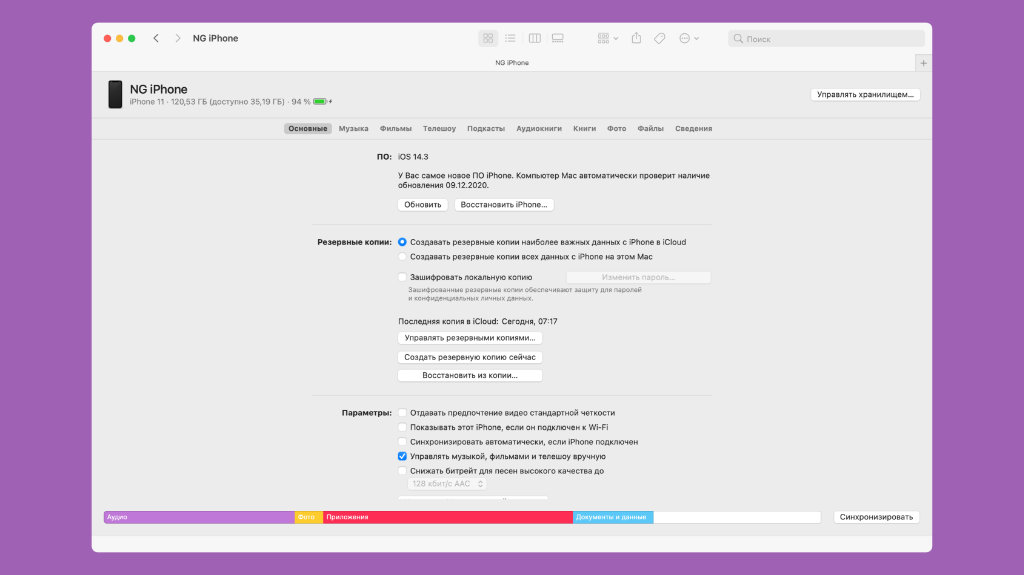Click the battery status icon
Viewport: 1024px width, 575px height.
[x=321, y=102]
